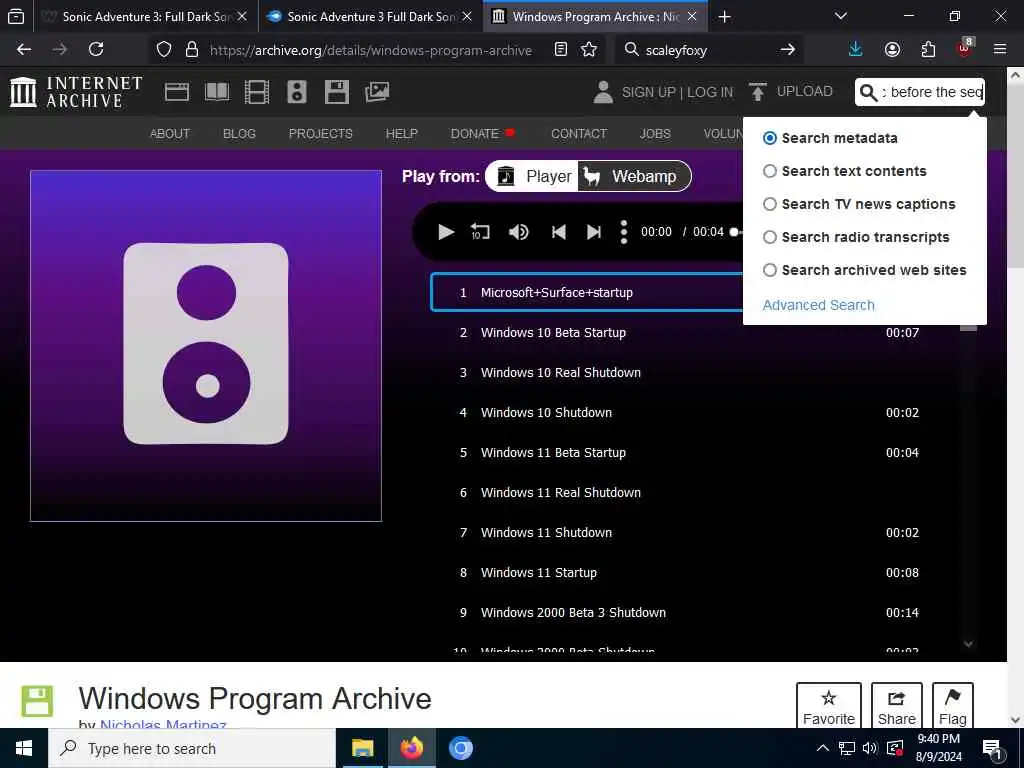Open the About menu item
1024x768 pixels.
click(x=170, y=134)
